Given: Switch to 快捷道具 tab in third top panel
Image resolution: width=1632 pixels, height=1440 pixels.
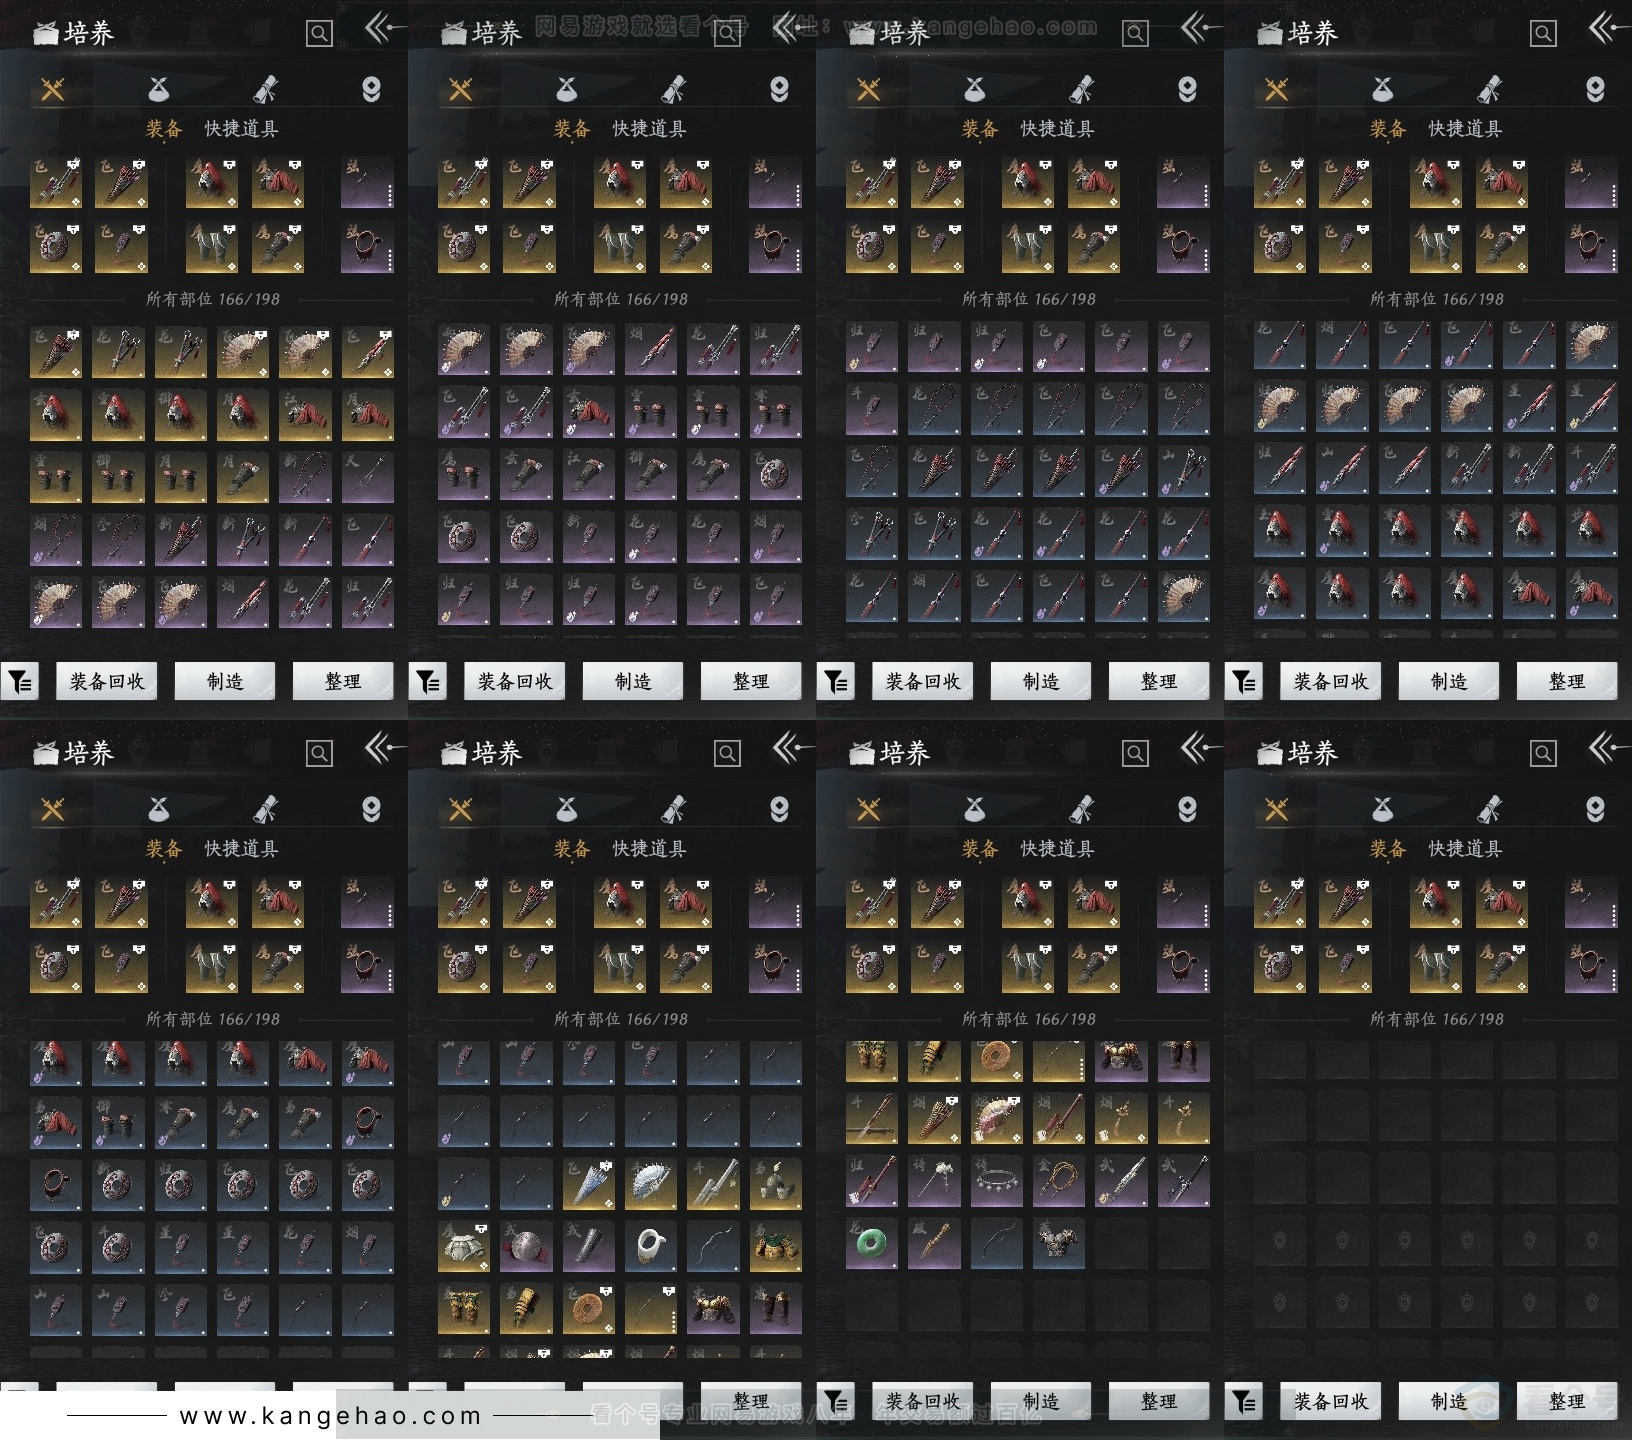Looking at the screenshot, I should tap(1057, 129).
